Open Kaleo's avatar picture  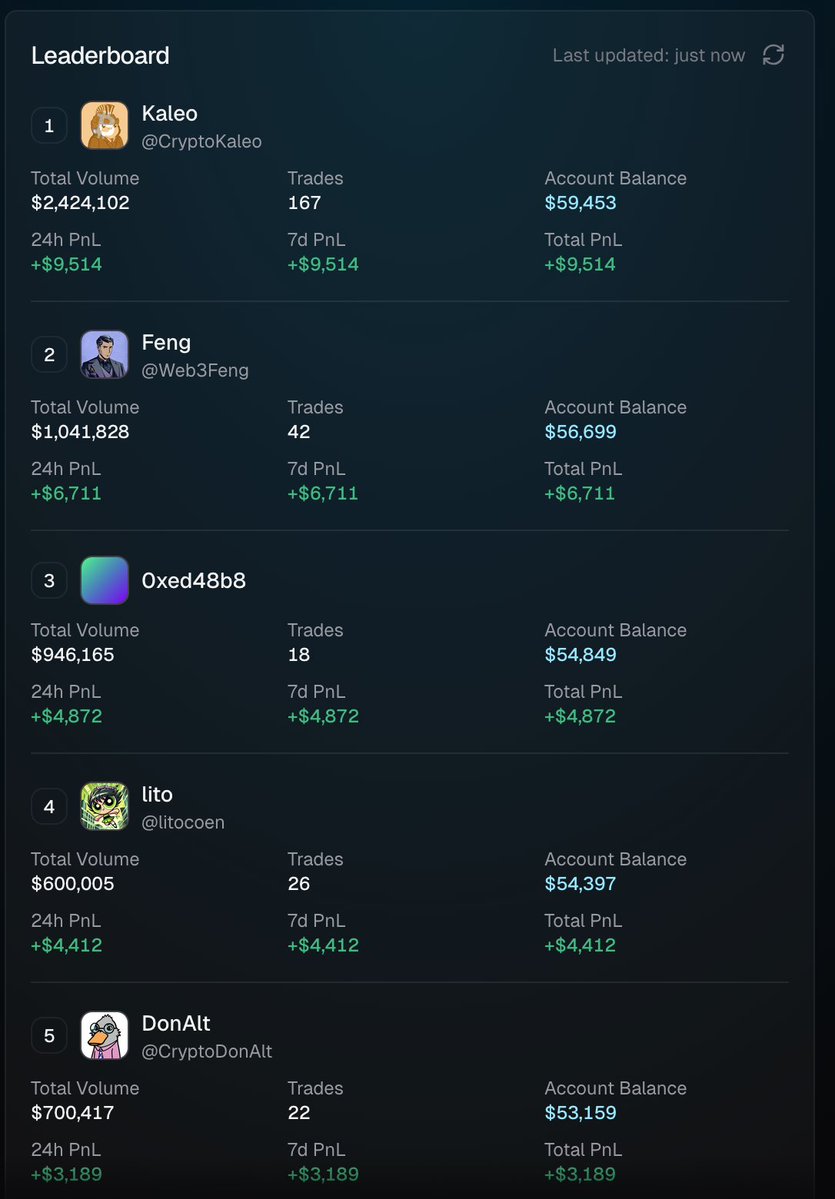tap(104, 126)
